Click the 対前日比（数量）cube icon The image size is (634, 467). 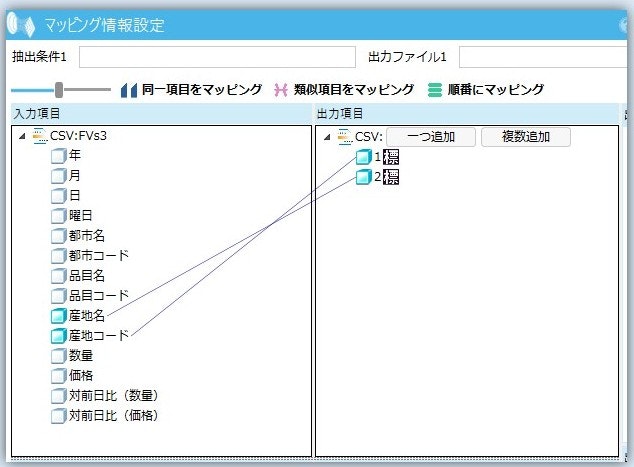point(59,396)
